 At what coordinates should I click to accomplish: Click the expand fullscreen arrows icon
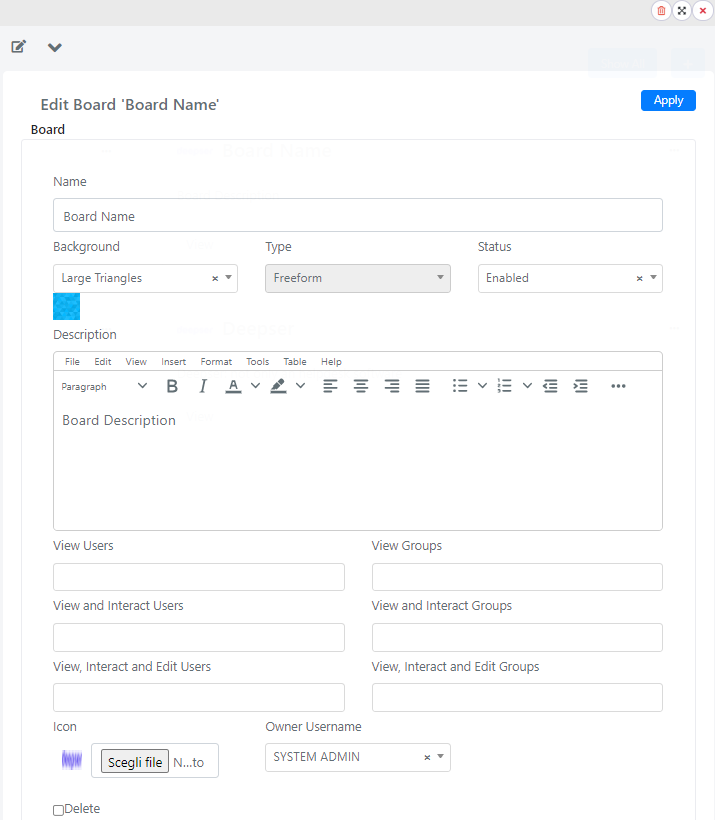pos(682,10)
